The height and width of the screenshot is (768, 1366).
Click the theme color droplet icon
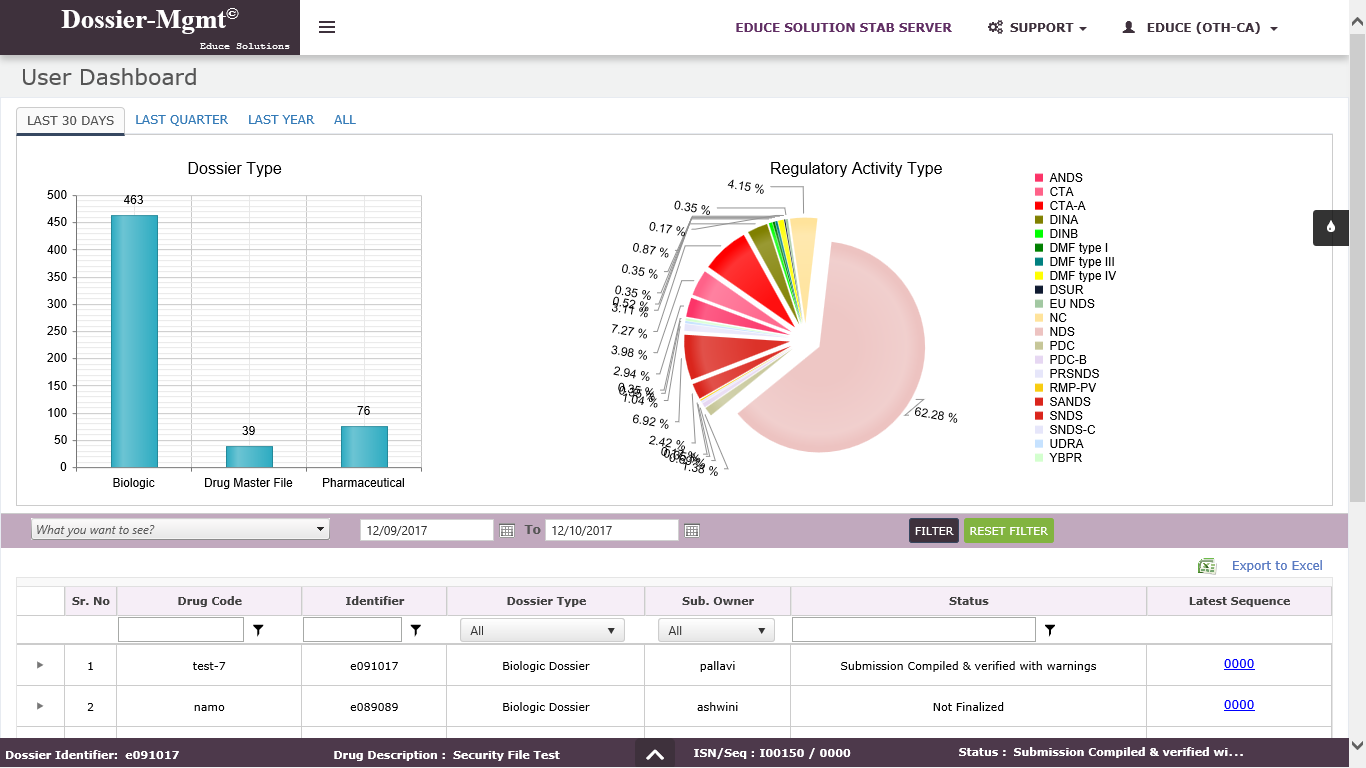click(x=1331, y=227)
